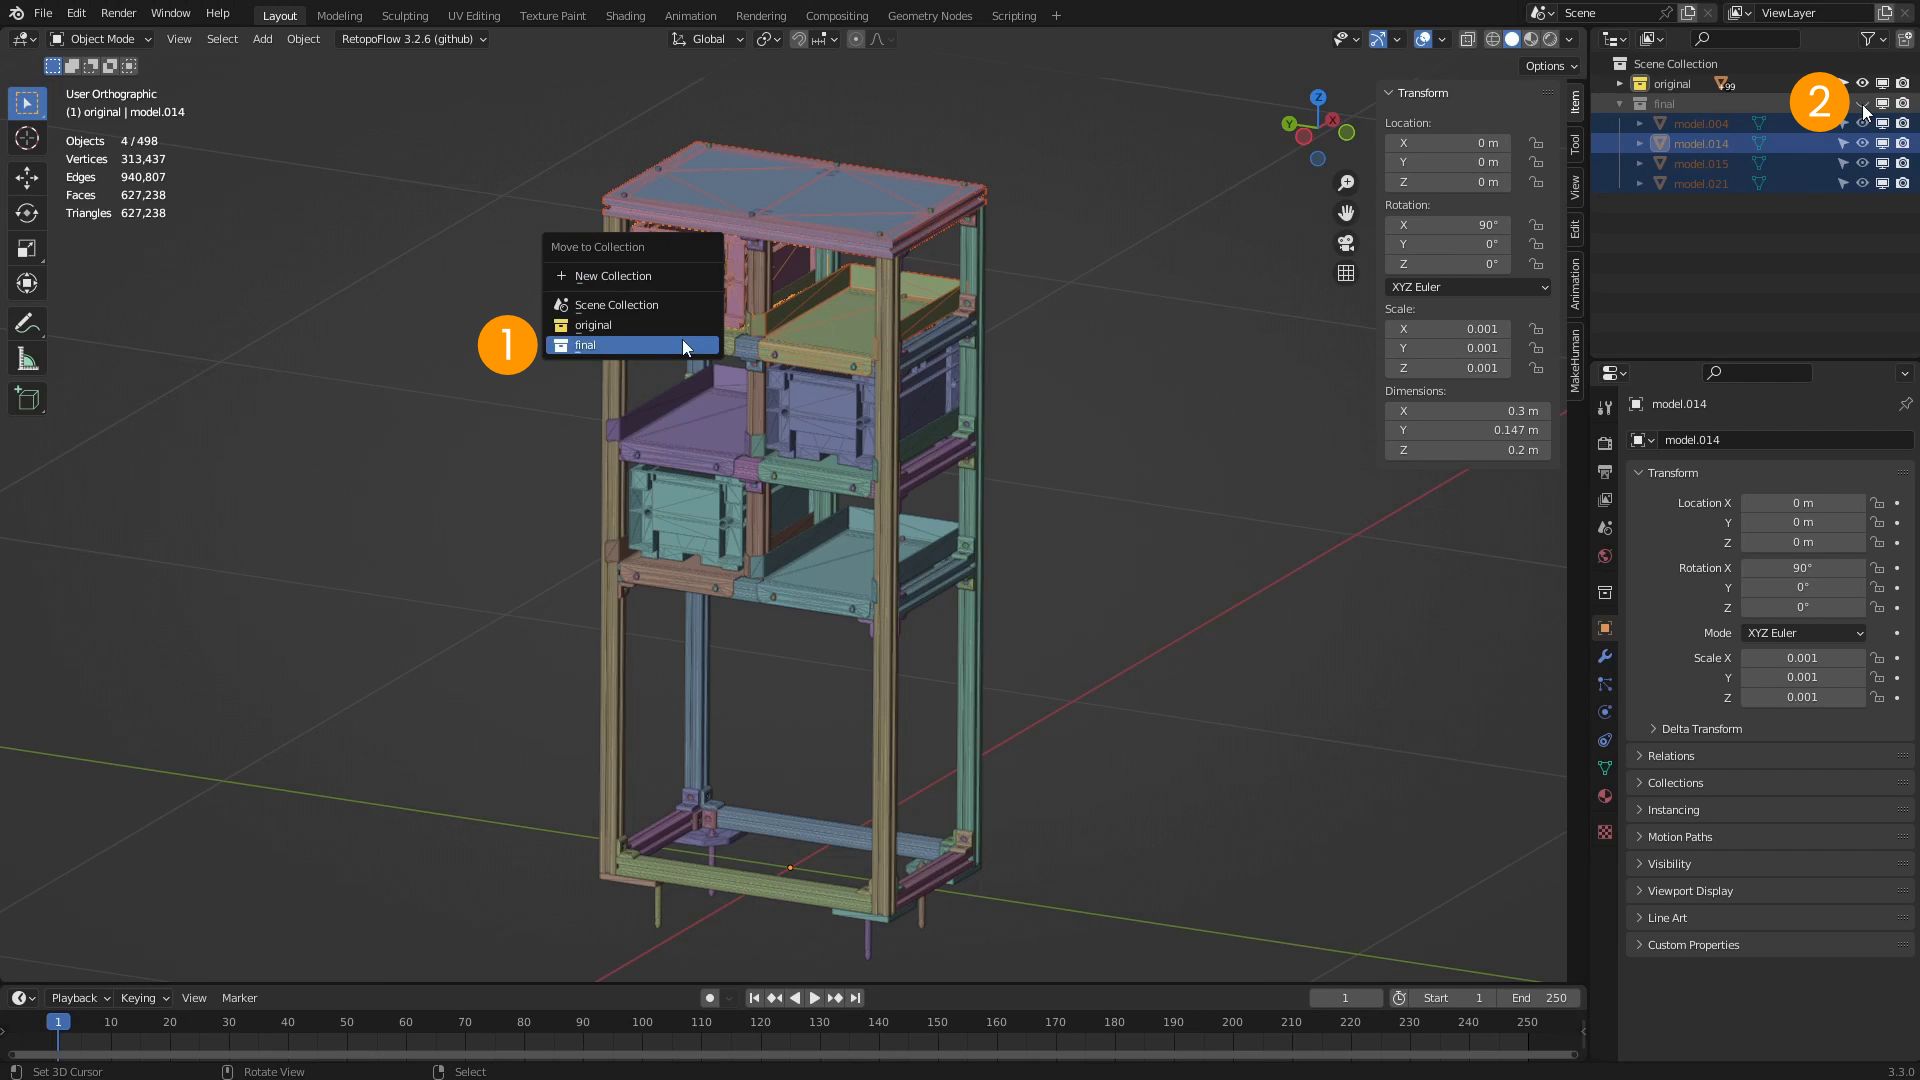1920x1080 pixels.
Task: Enable X-ray shading mode
Action: click(x=1469, y=39)
